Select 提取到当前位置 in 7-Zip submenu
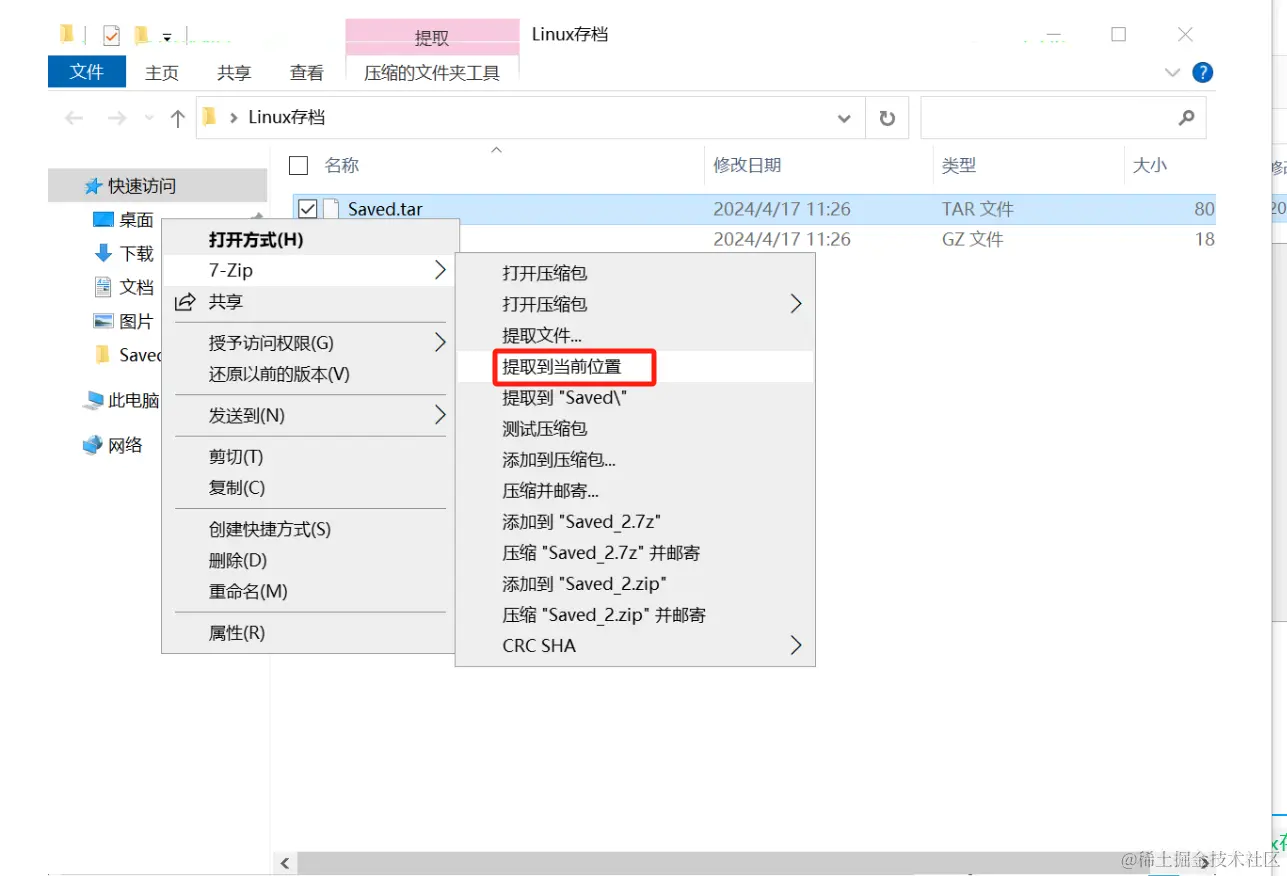The image size is (1287, 876). pos(562,367)
